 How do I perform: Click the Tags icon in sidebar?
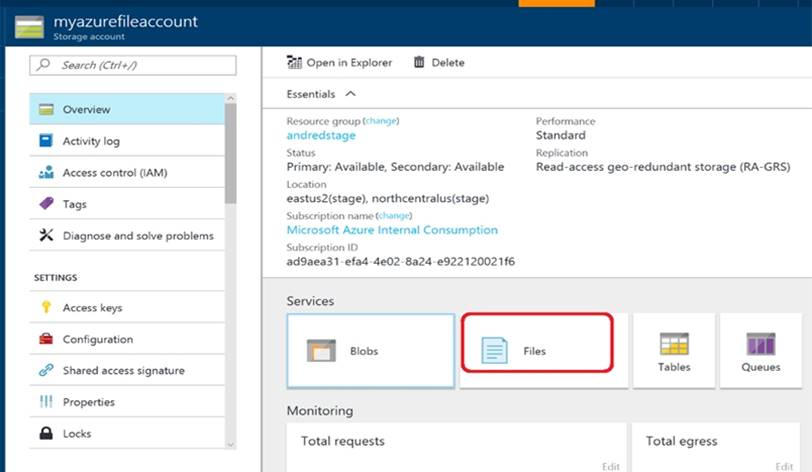[x=46, y=204]
